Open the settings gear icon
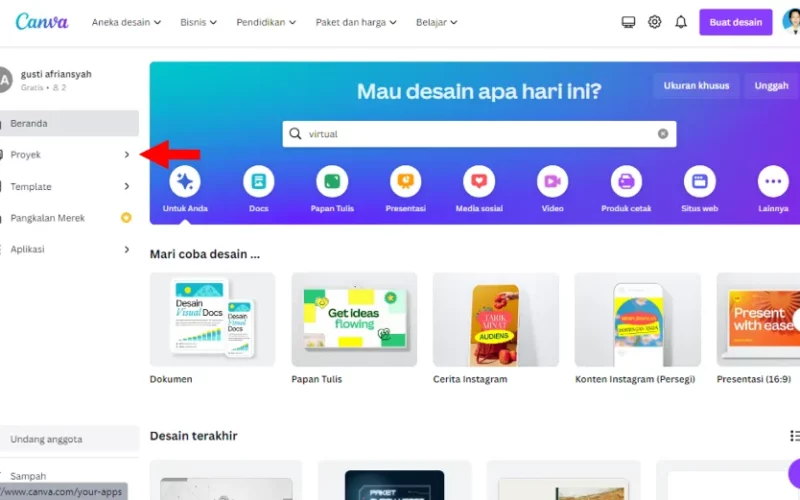The image size is (800, 500). (655, 22)
